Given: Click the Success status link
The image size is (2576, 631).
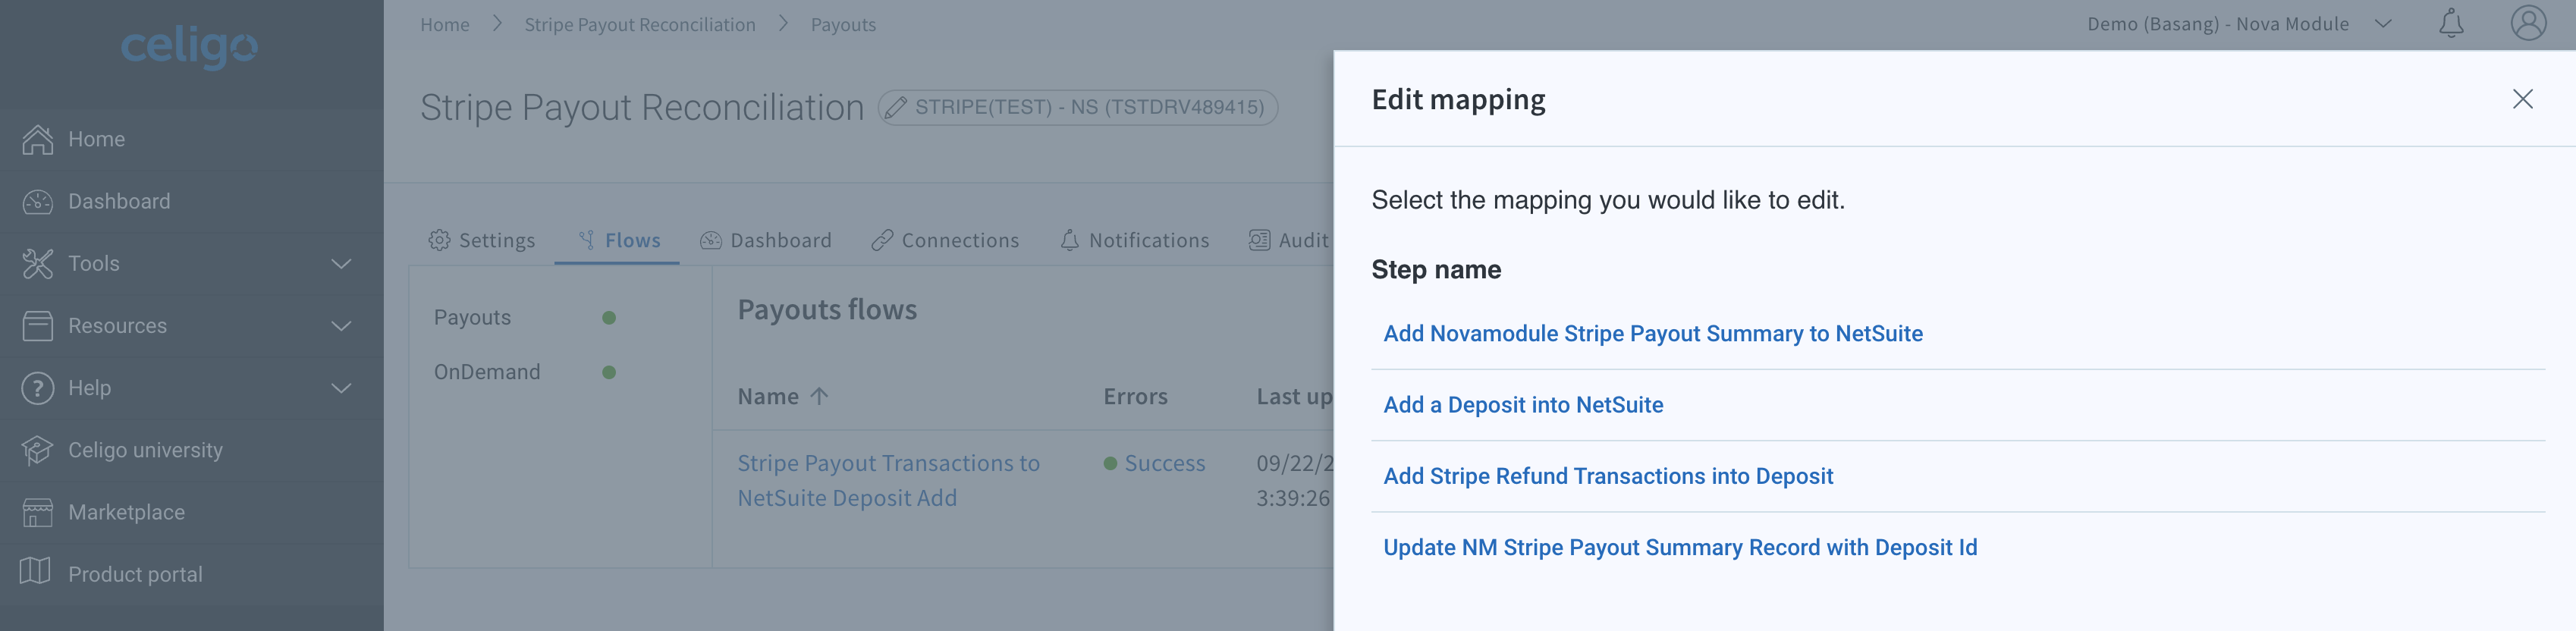Looking at the screenshot, I should click(x=1164, y=463).
